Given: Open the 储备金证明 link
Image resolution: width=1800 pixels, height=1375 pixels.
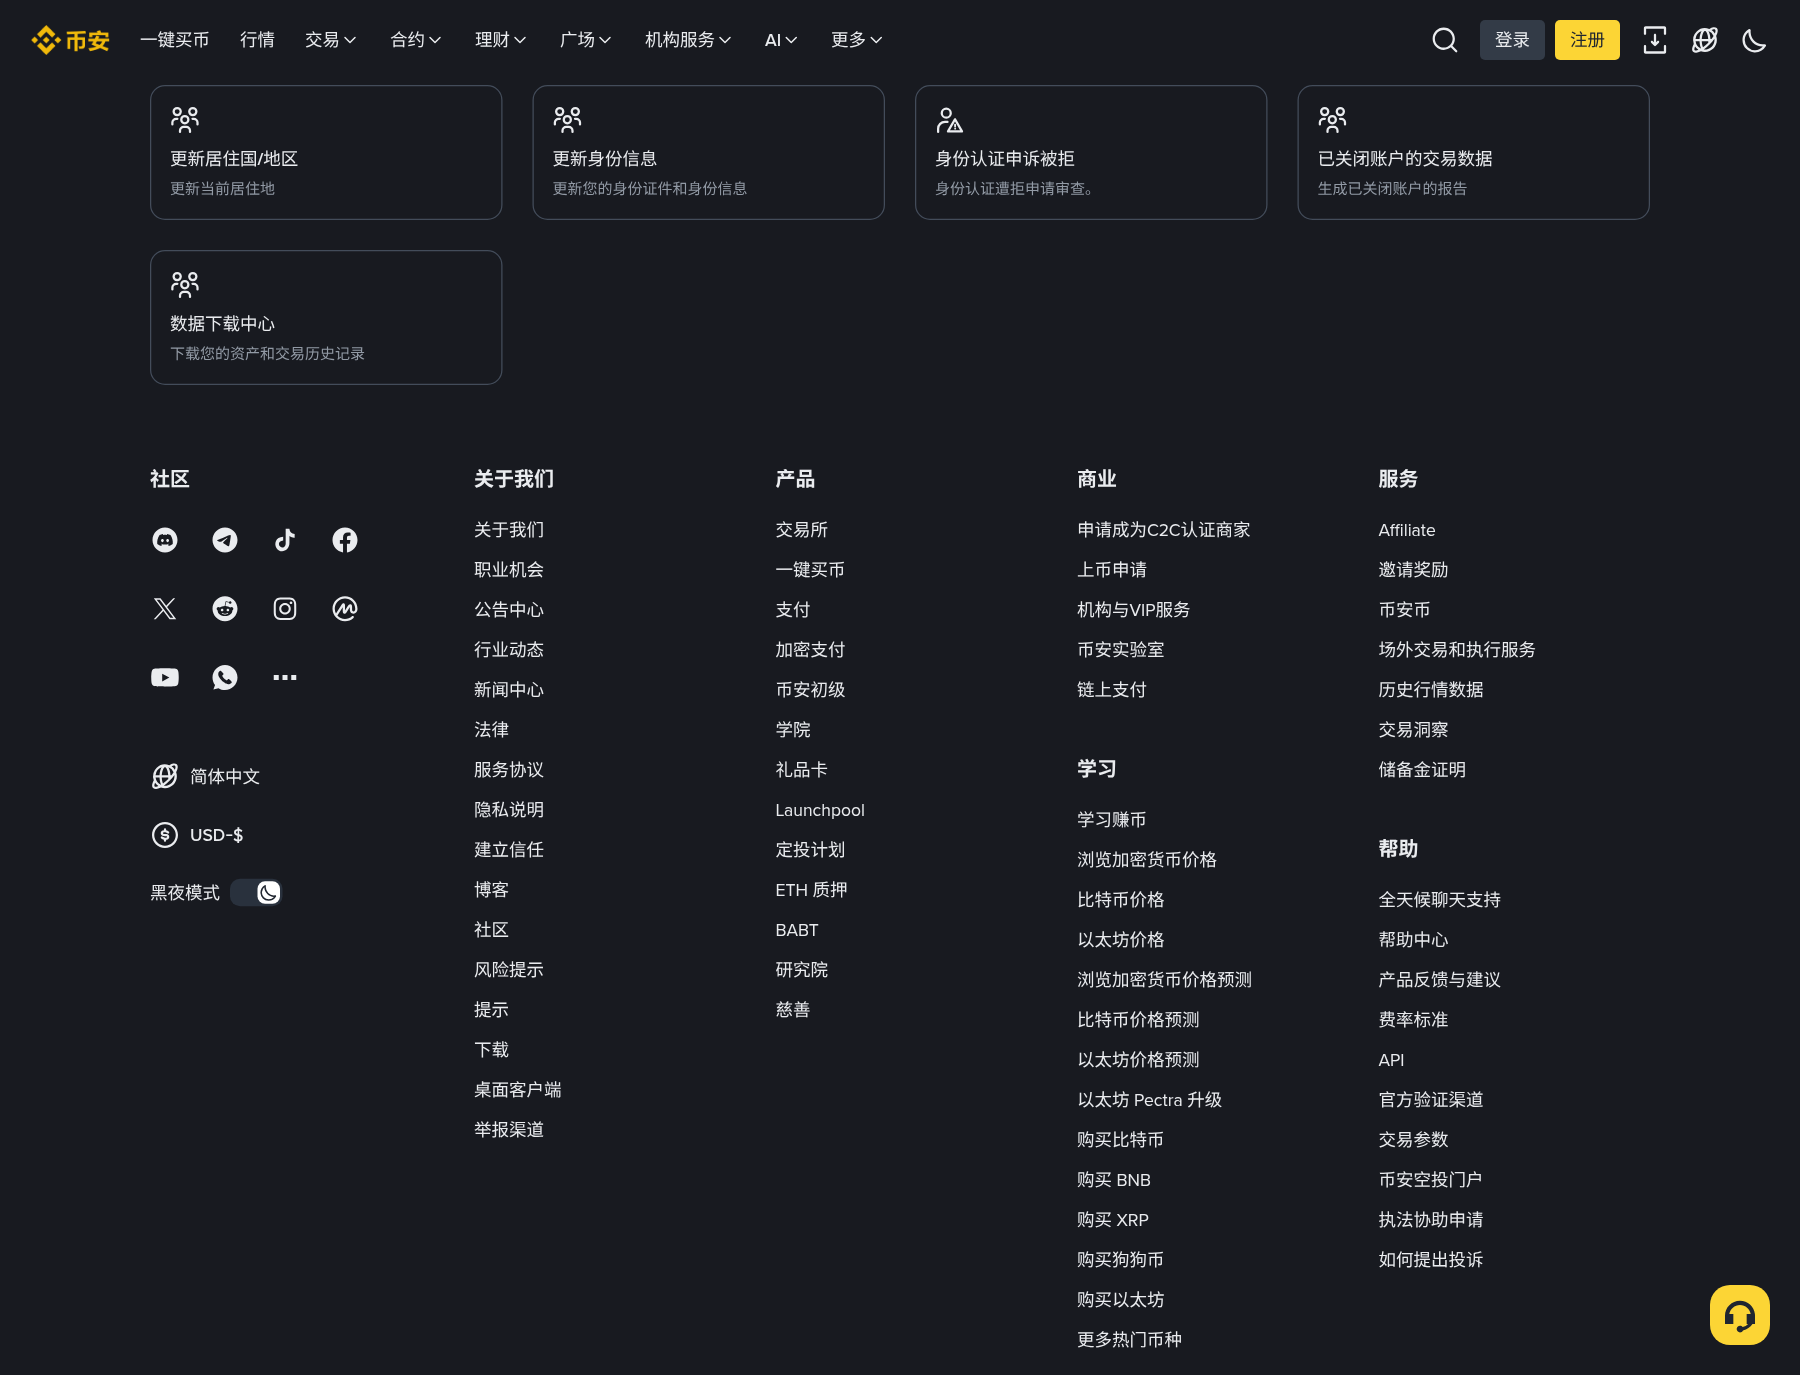Looking at the screenshot, I should pyautogui.click(x=1422, y=770).
